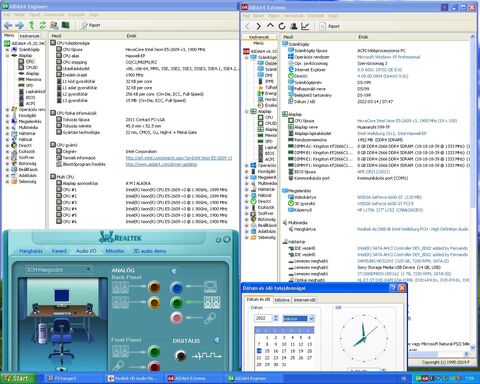
Task: Open Kedvencek tab in AIDA64 Engineer
Action: (29, 36)
